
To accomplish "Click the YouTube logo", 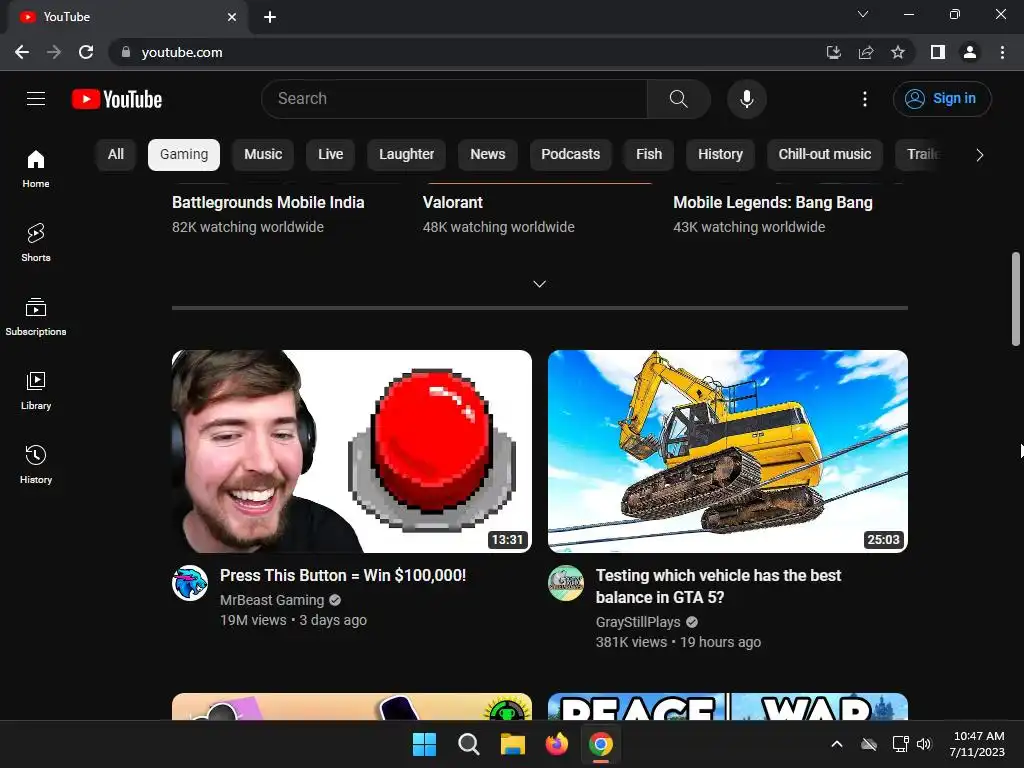I will click(117, 99).
